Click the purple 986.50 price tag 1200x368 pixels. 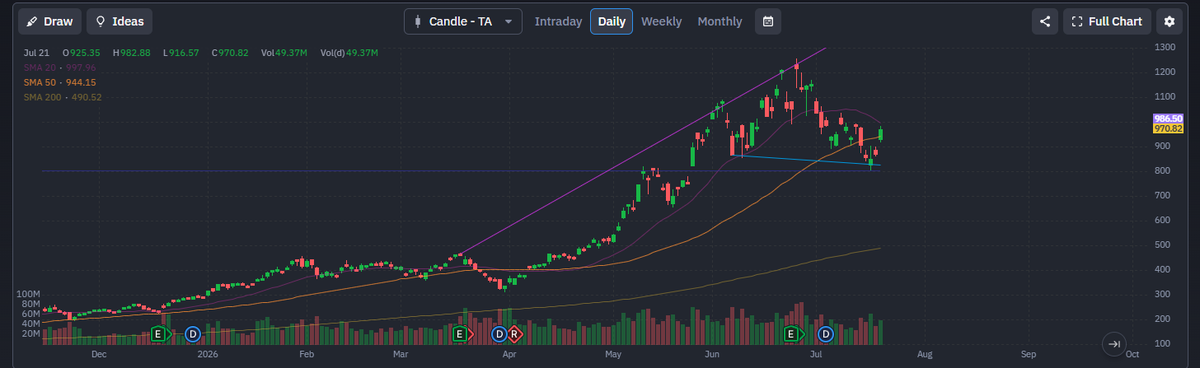[1168, 118]
